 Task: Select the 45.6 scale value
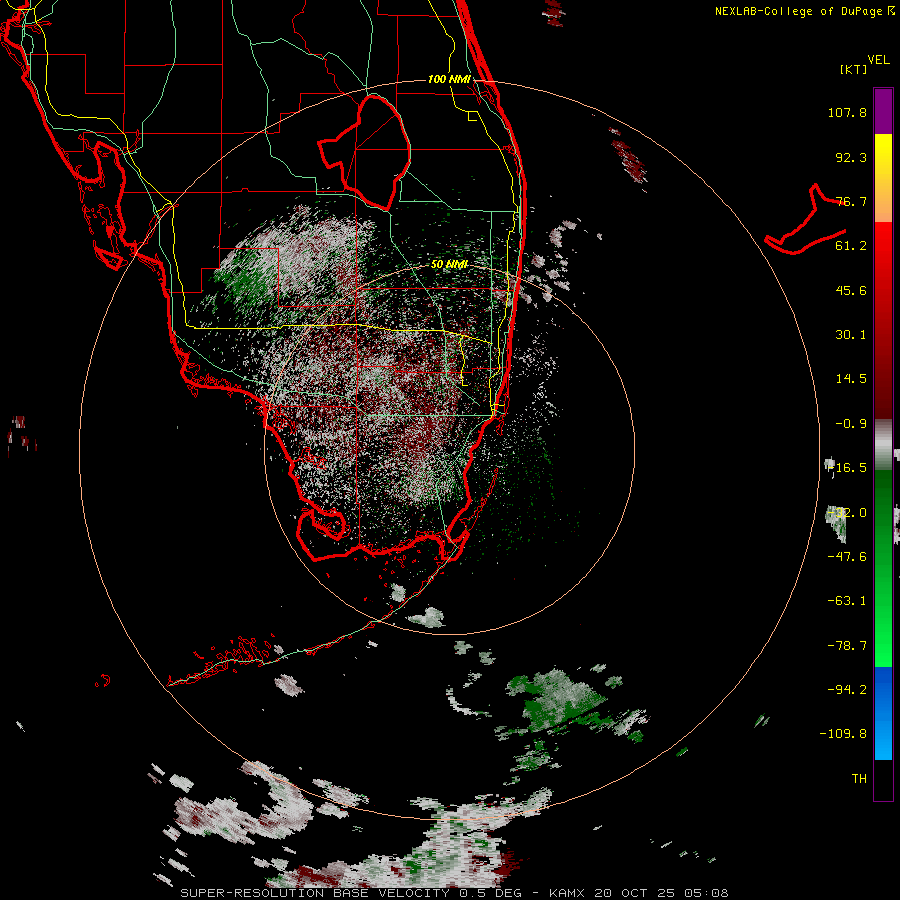tap(851, 290)
